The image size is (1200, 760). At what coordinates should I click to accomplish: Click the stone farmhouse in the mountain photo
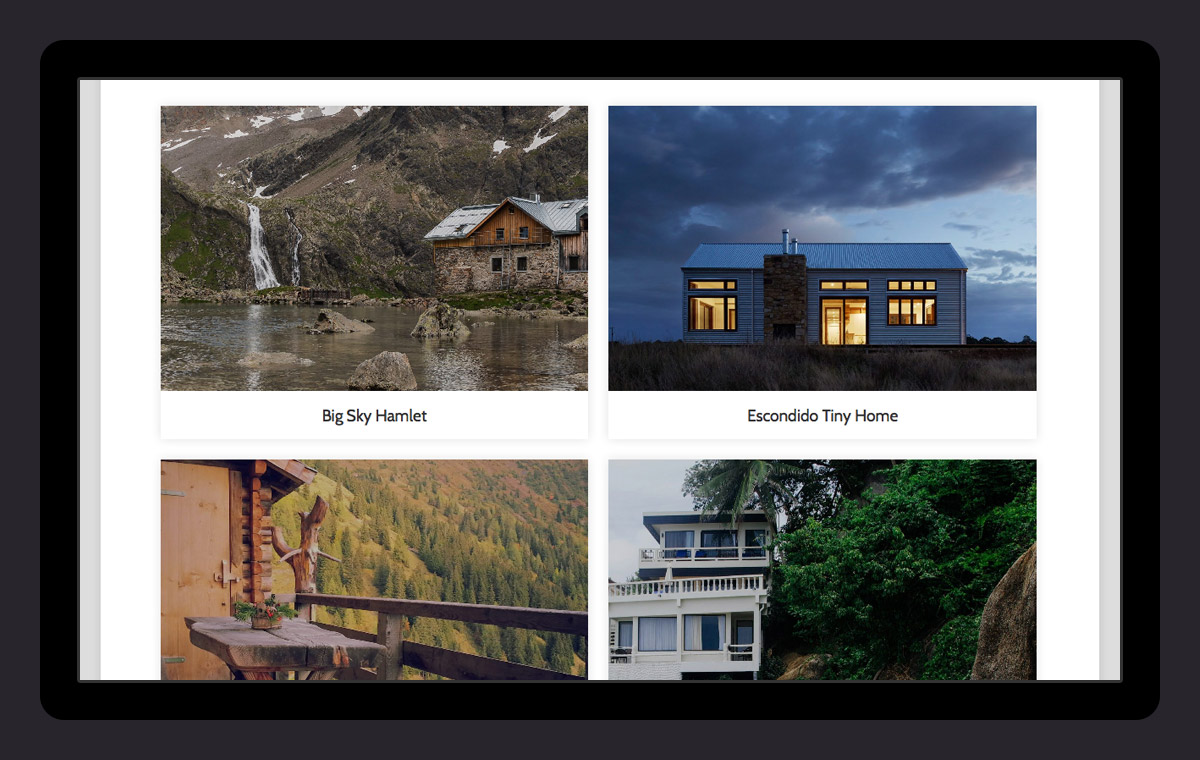pyautogui.click(x=508, y=246)
